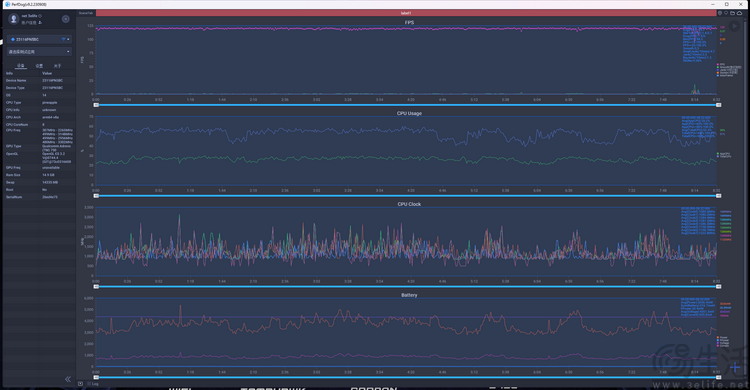Open the cloud upload icon in top toolbar
Viewport: 750px width, 390px height.
click(x=739, y=13)
